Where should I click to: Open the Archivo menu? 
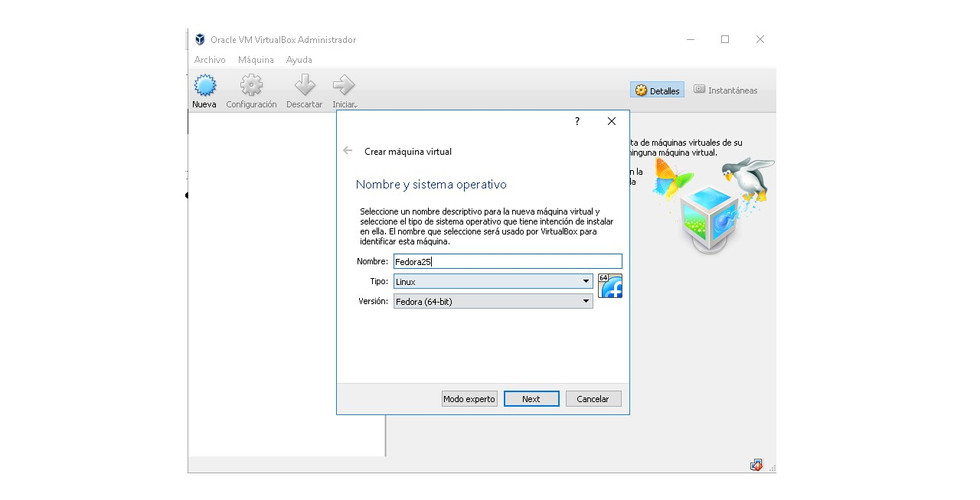(x=209, y=59)
